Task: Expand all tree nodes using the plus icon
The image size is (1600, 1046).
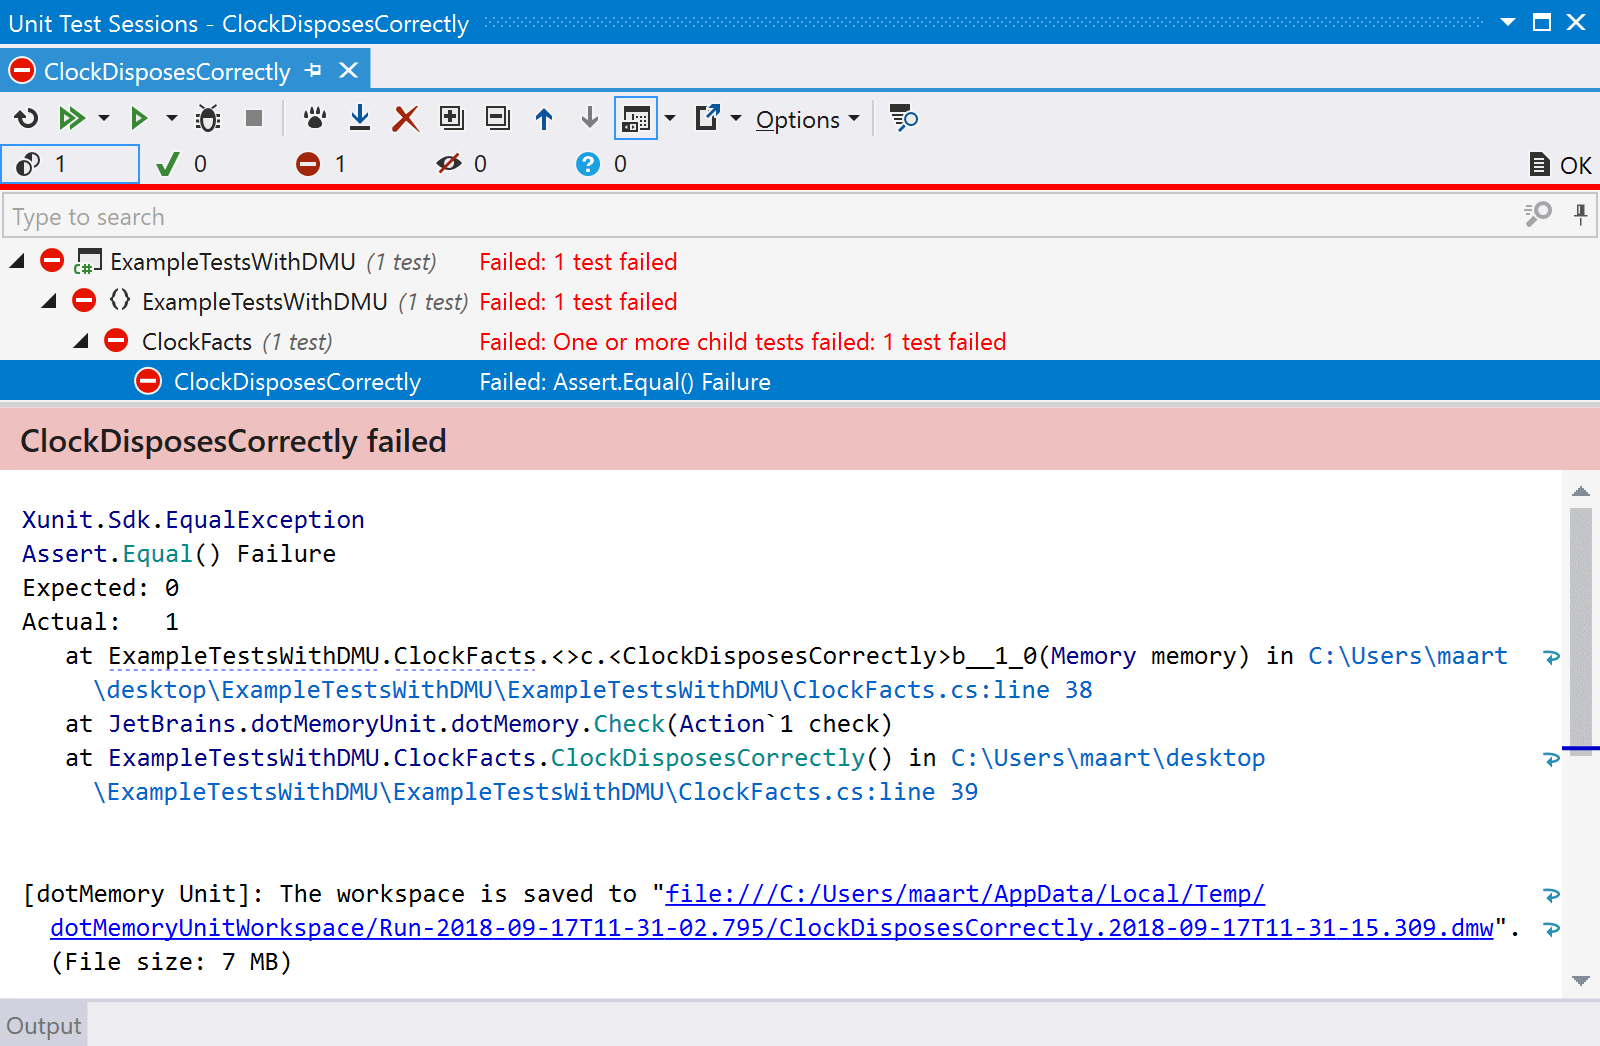Action: pos(452,119)
